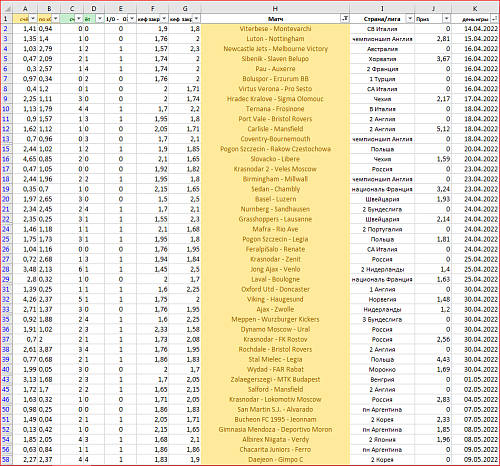Click the Pau - Auxerre cell
Screen dimensions: 500x466
point(275,69)
